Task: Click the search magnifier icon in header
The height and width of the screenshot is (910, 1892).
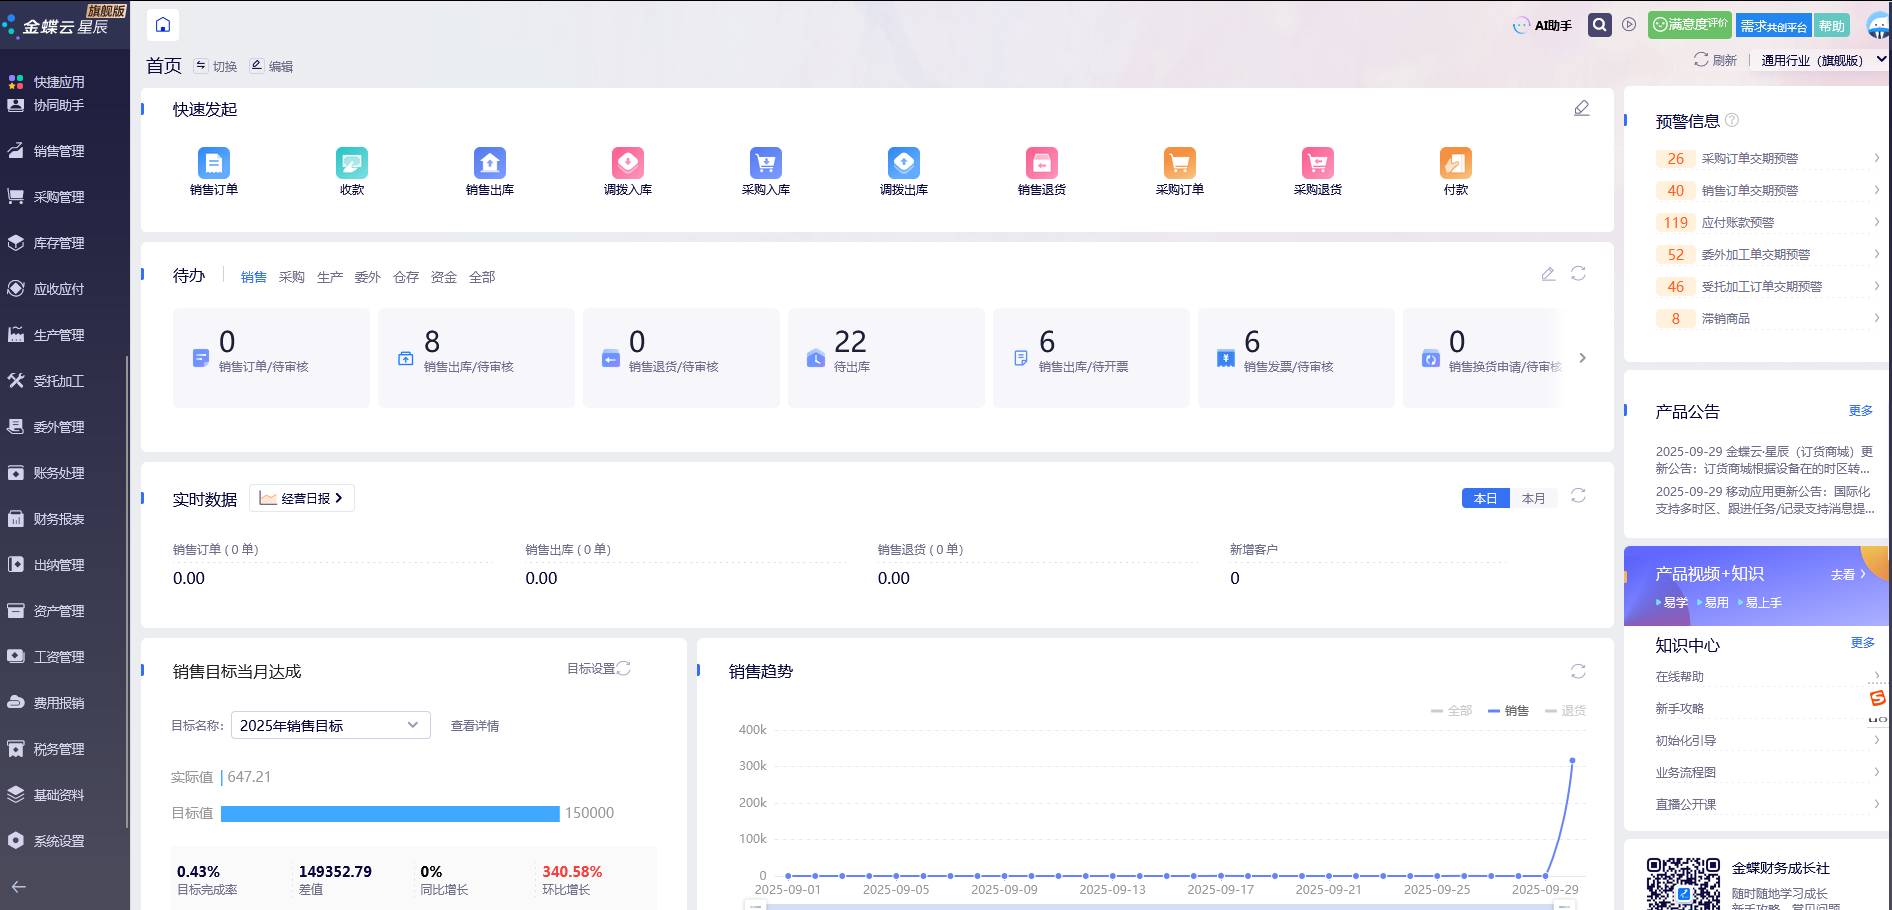Action: tap(1600, 25)
